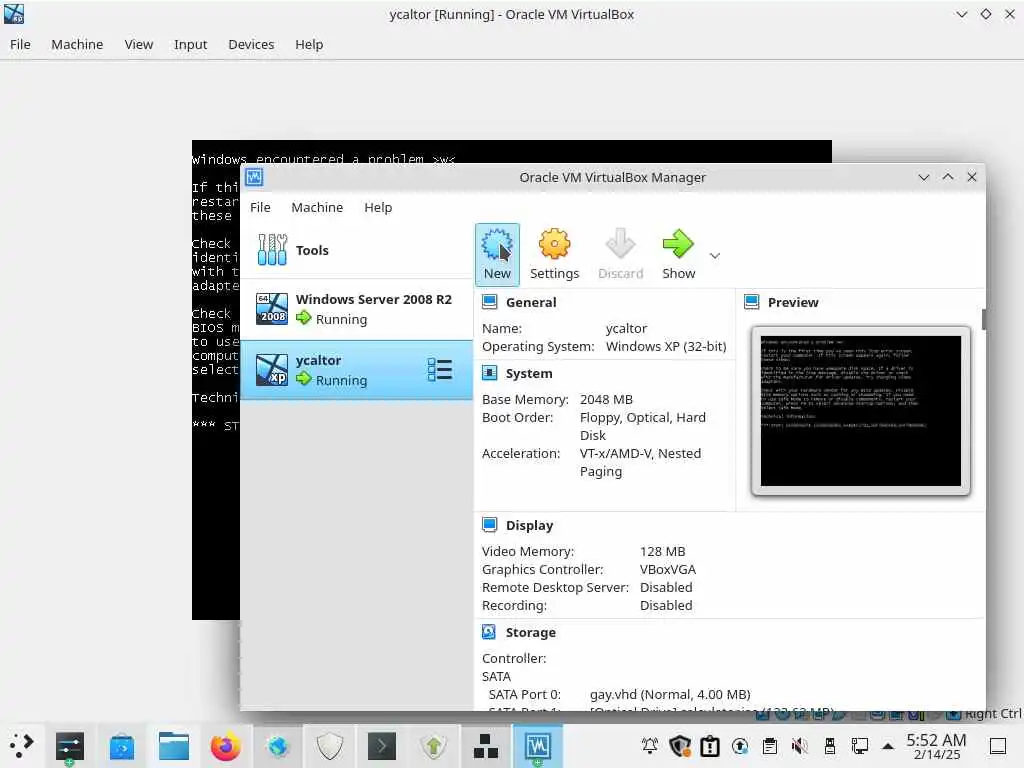The height and width of the screenshot is (768, 1024).
Task: Open the green up-arrow taskbar app
Action: point(433,746)
